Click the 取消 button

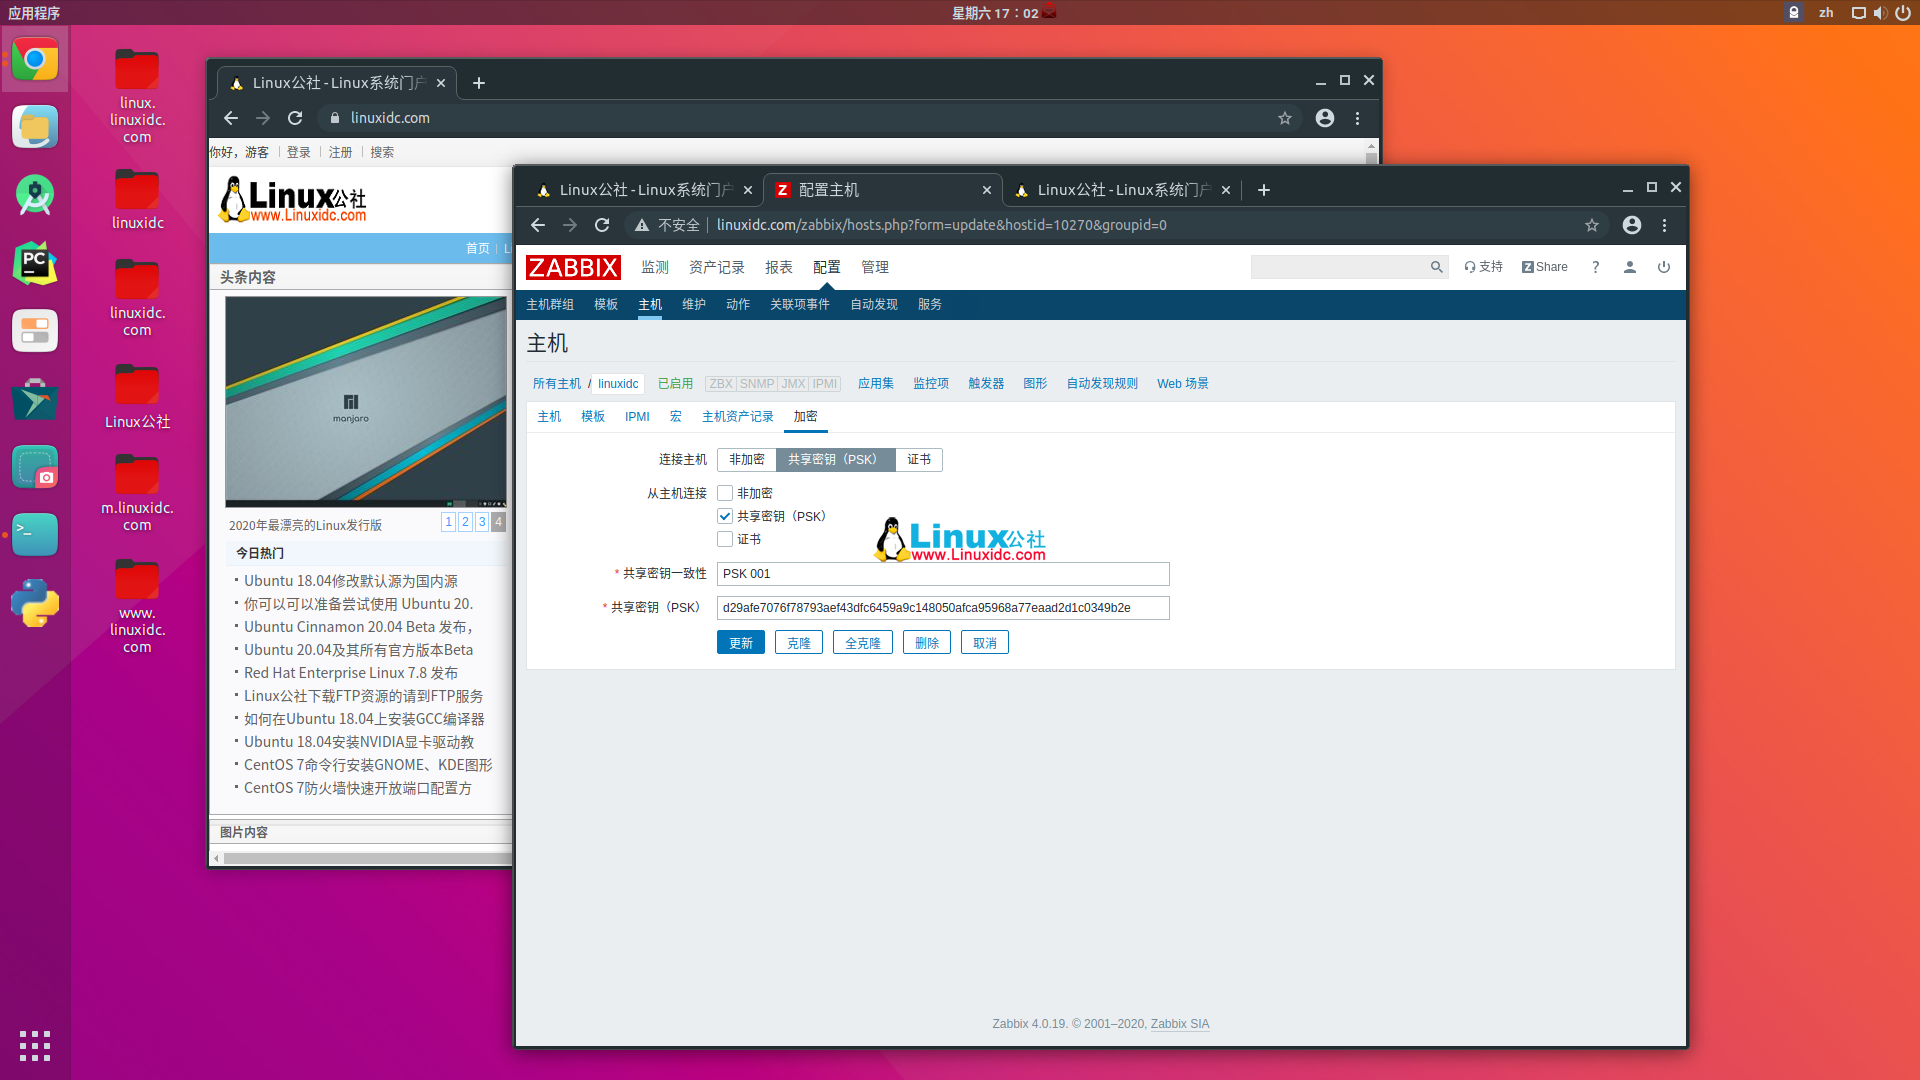point(985,642)
